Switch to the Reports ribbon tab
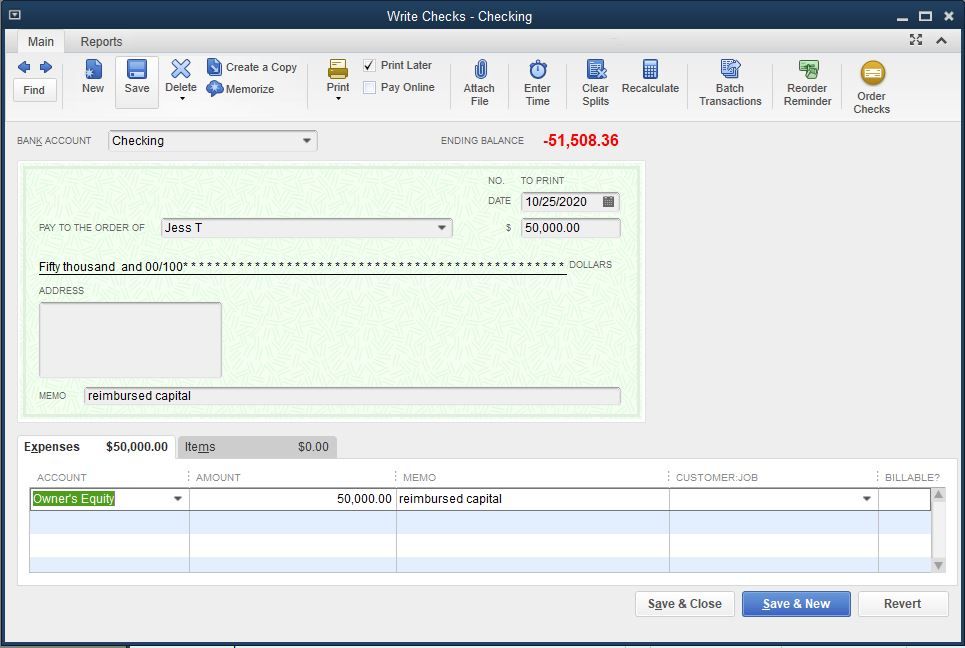This screenshot has height=648, width=965. coord(102,41)
